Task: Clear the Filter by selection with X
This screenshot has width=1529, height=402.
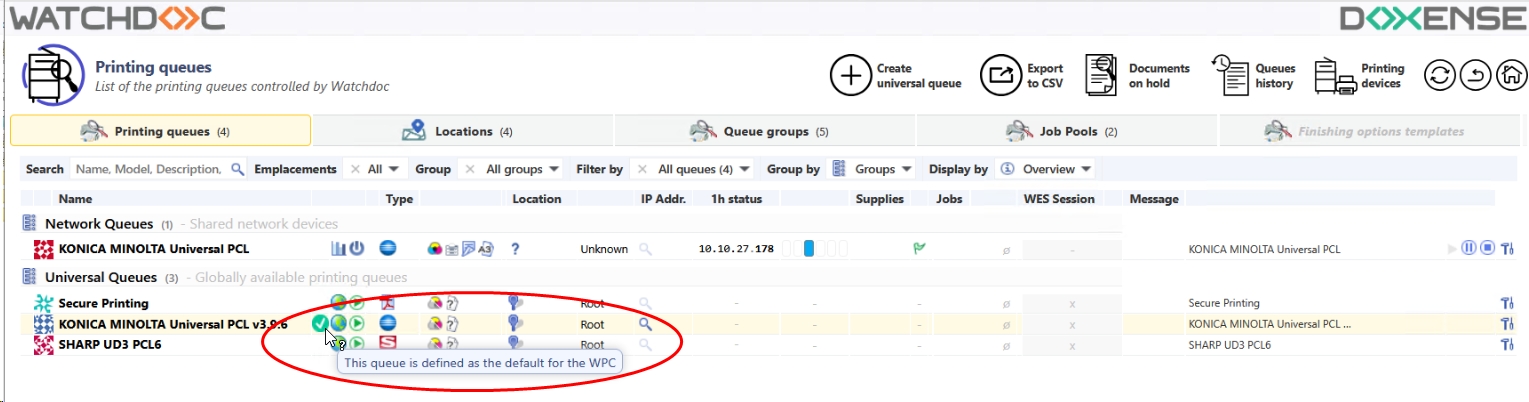Action: (x=642, y=170)
